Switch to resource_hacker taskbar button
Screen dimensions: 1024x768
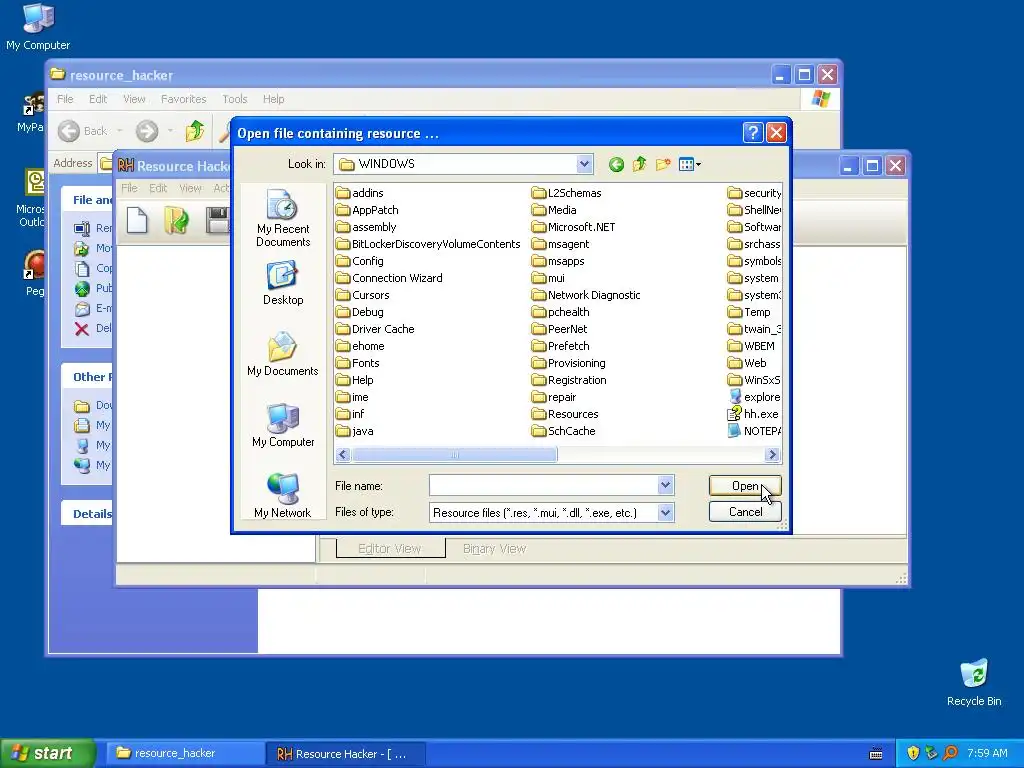pyautogui.click(x=183, y=754)
